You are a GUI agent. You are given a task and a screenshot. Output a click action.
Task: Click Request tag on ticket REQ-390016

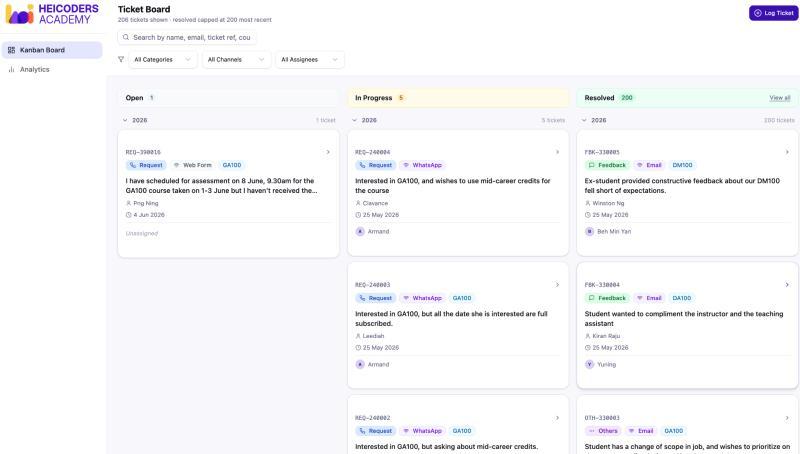click(146, 165)
